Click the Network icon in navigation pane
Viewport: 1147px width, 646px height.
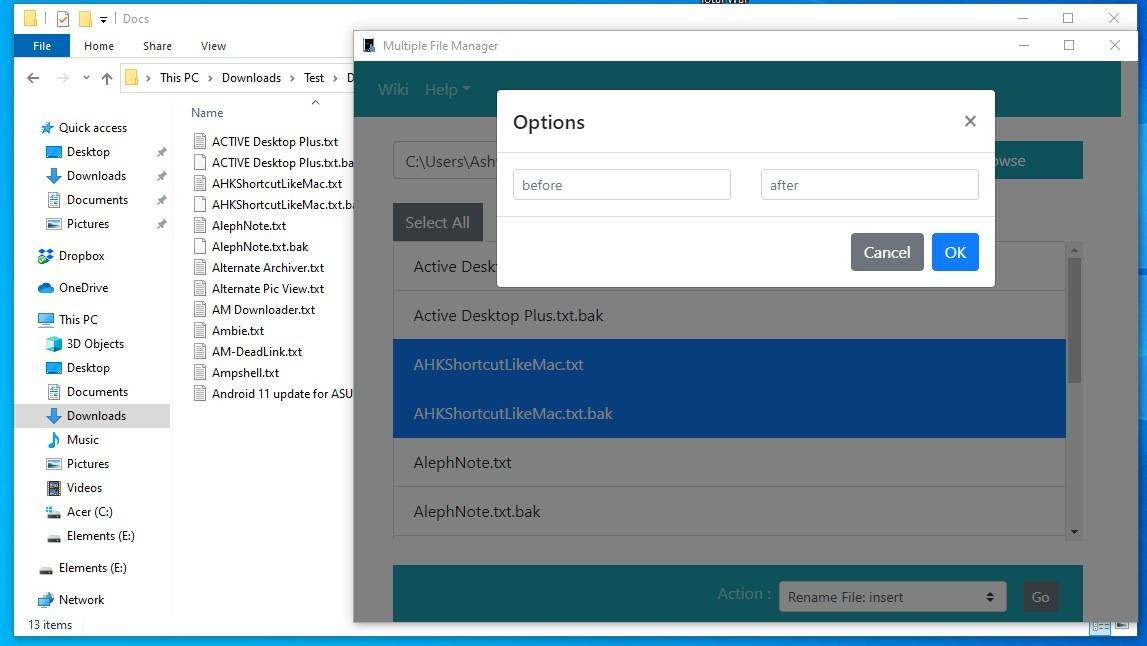tap(45, 600)
